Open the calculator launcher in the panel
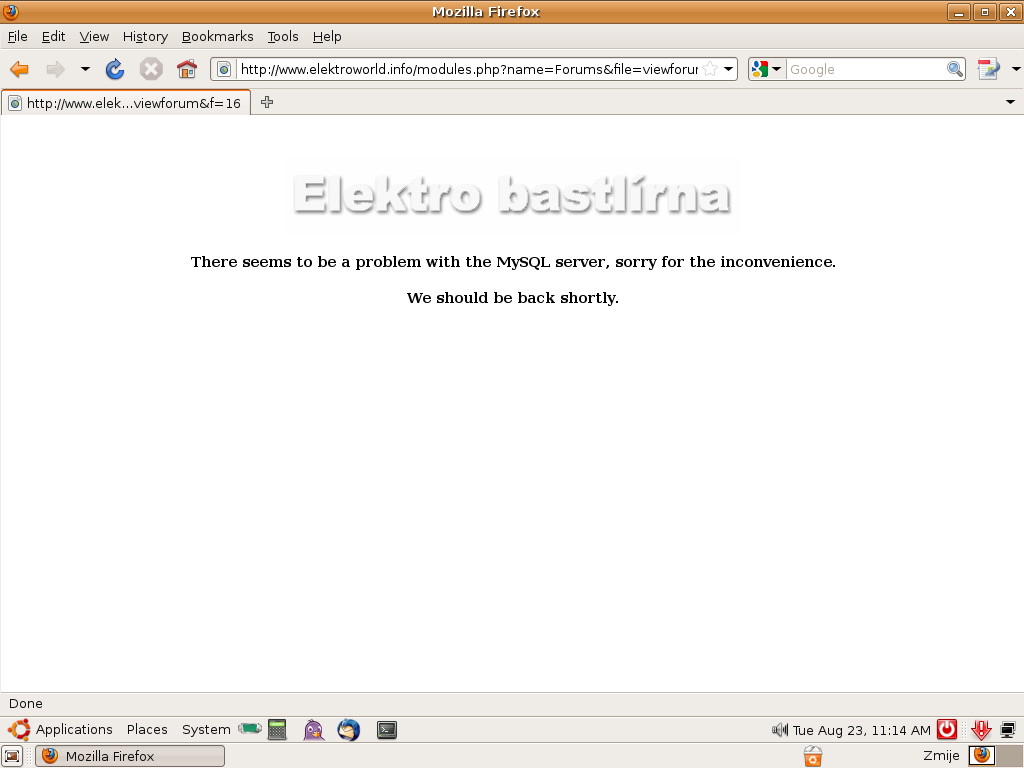 pyautogui.click(x=277, y=730)
